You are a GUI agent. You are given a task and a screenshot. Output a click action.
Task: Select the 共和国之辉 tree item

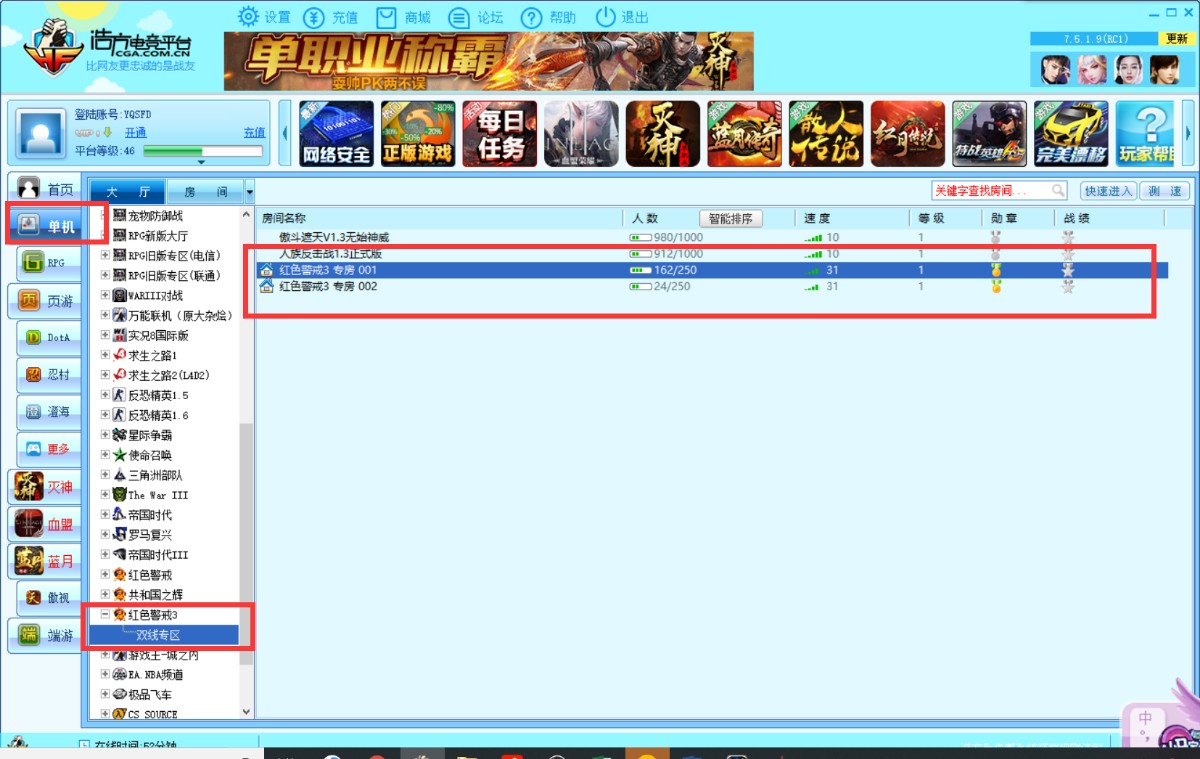click(x=156, y=595)
